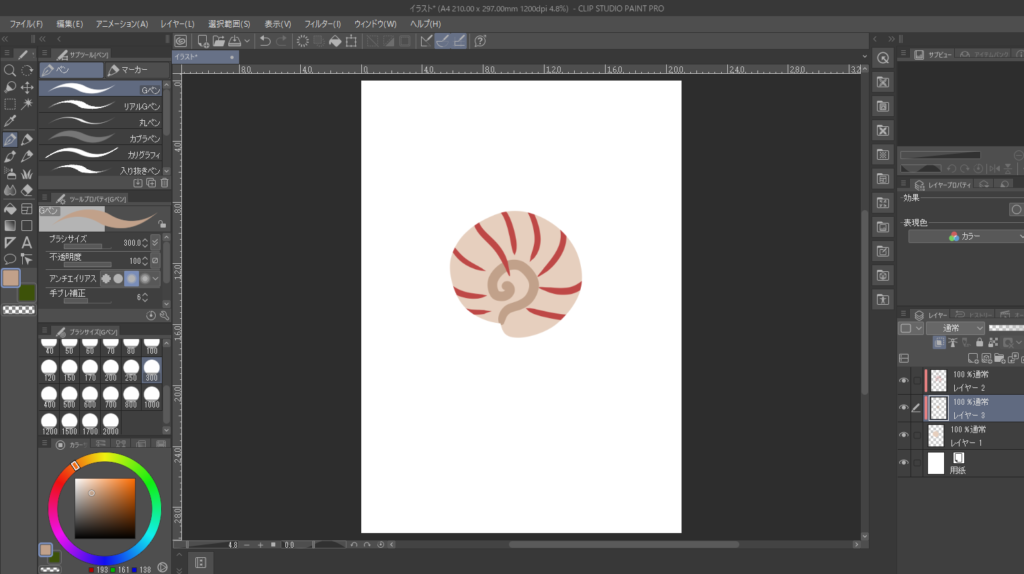
Task: Hide レイヤー 2 with its eye icon
Action: (x=904, y=381)
